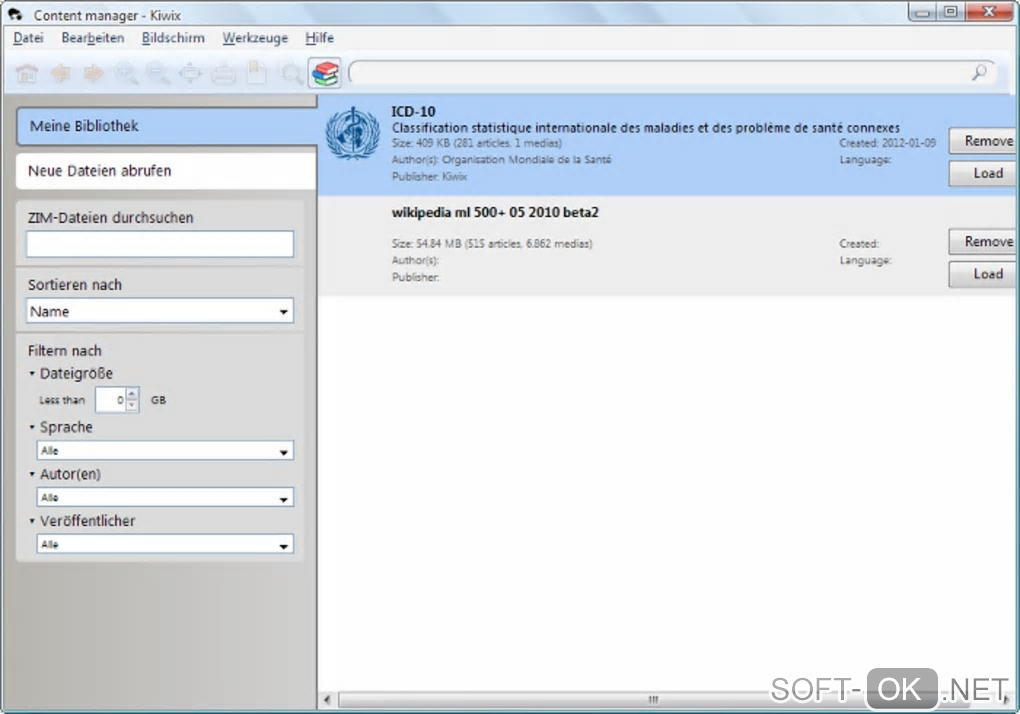Image resolution: width=1020 pixels, height=714 pixels.
Task: Minimize the Kiwix window
Action: (922, 12)
